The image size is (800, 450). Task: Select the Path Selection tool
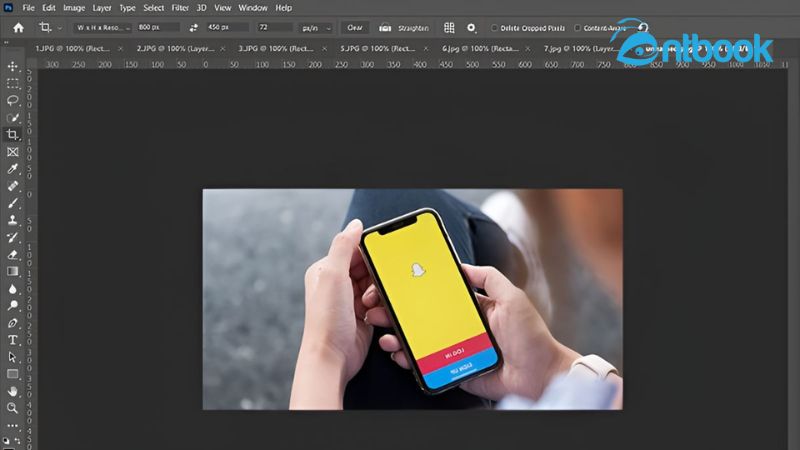point(12,357)
